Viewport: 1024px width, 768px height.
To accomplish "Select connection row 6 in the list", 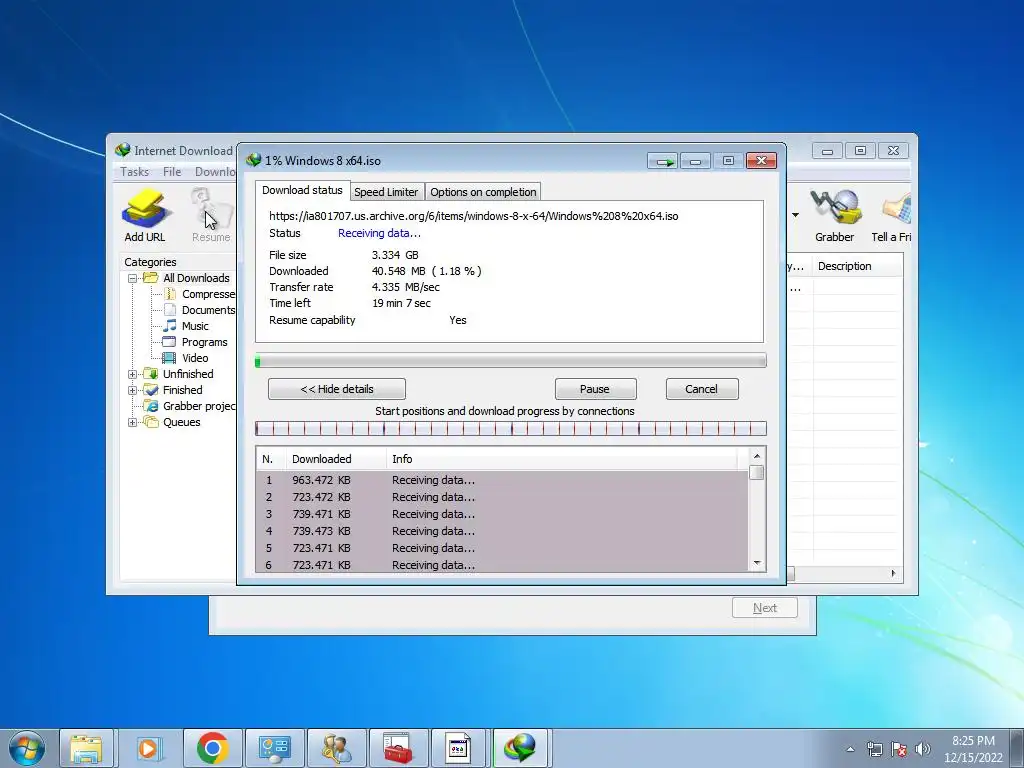I will tap(503, 565).
